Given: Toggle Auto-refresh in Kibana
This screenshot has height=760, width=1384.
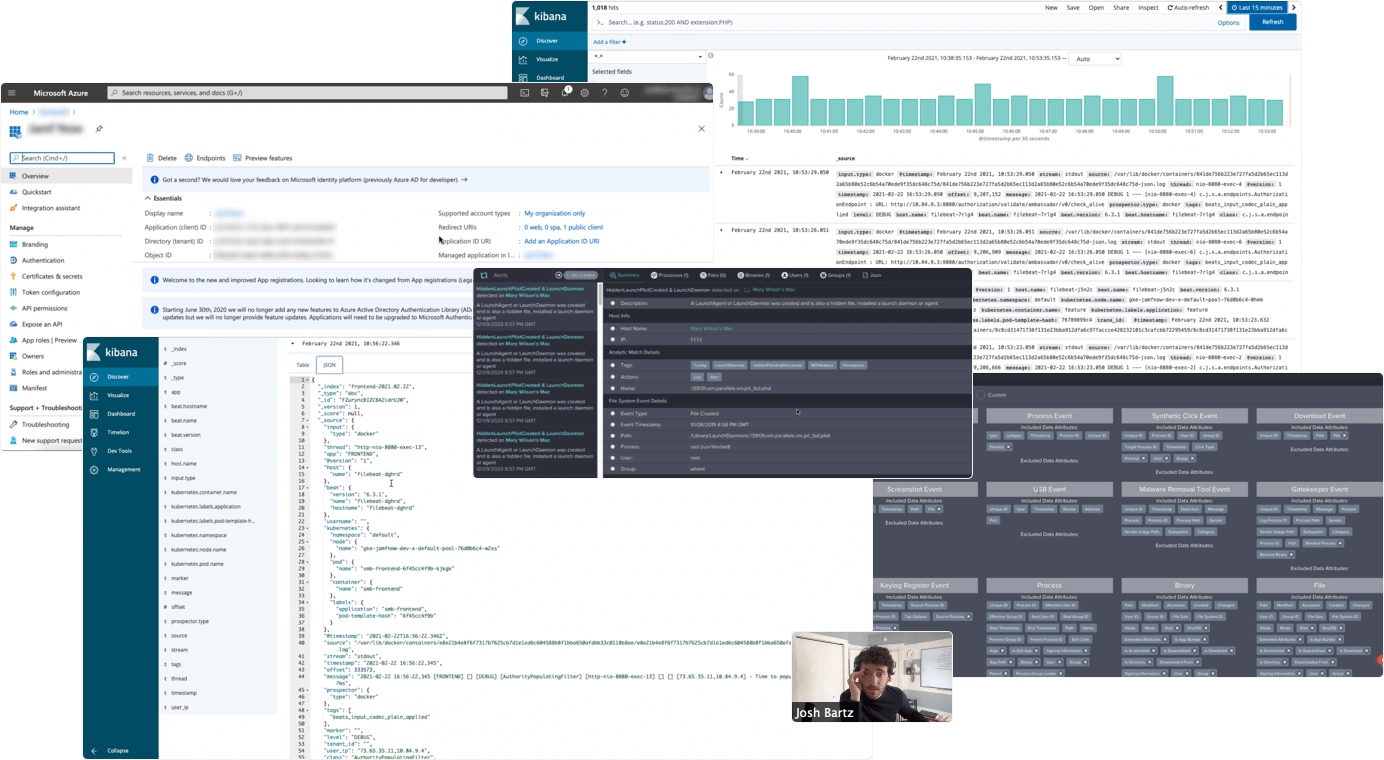Looking at the screenshot, I should 1187,7.
